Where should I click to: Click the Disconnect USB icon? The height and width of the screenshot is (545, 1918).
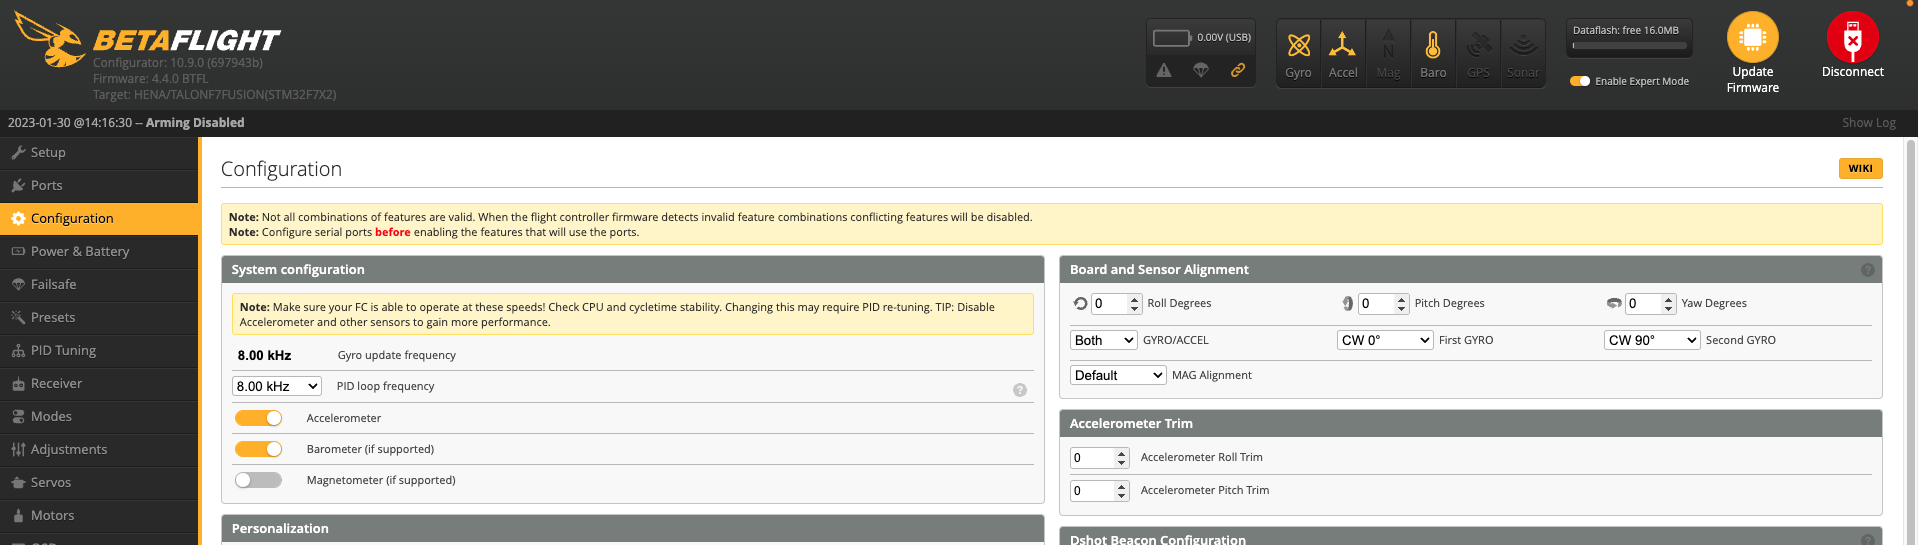pyautogui.click(x=1853, y=38)
